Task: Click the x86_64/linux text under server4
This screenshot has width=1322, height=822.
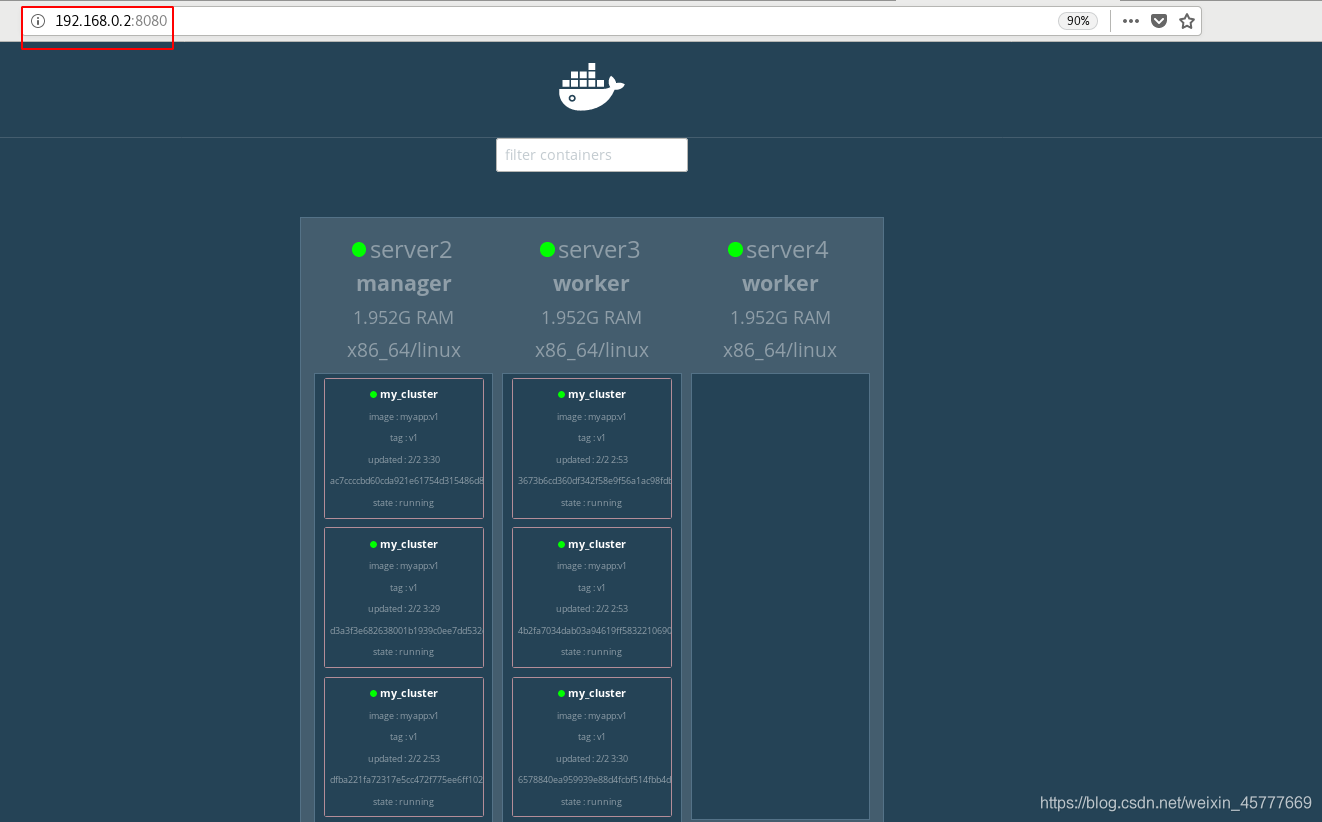Action: 780,351
